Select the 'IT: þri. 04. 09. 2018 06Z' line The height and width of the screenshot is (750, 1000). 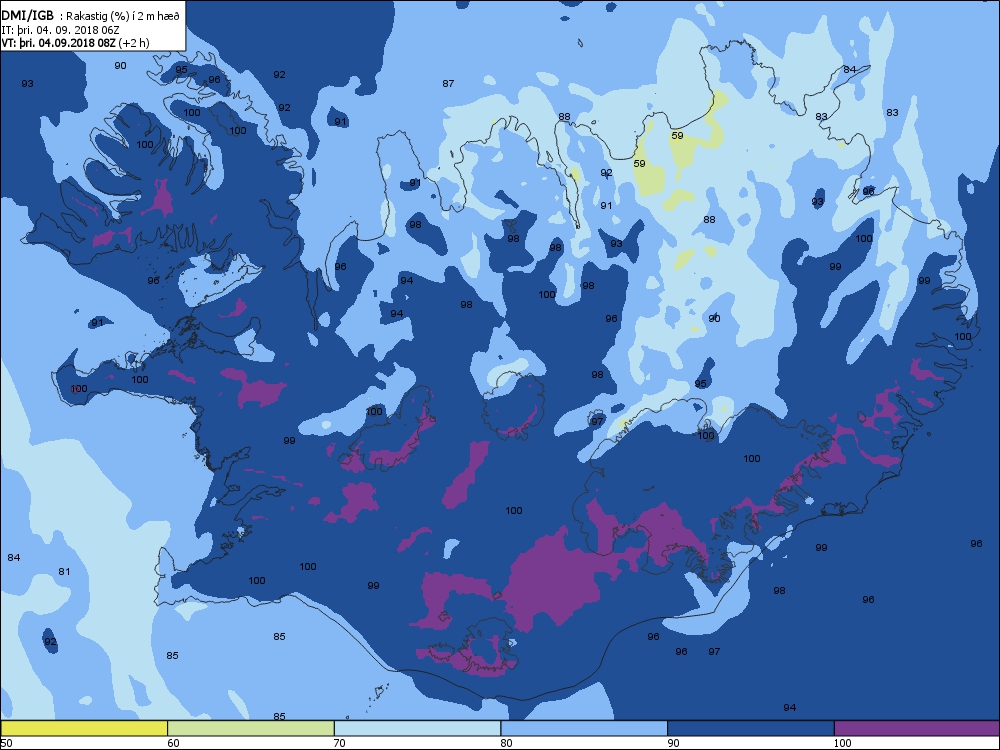(61, 30)
